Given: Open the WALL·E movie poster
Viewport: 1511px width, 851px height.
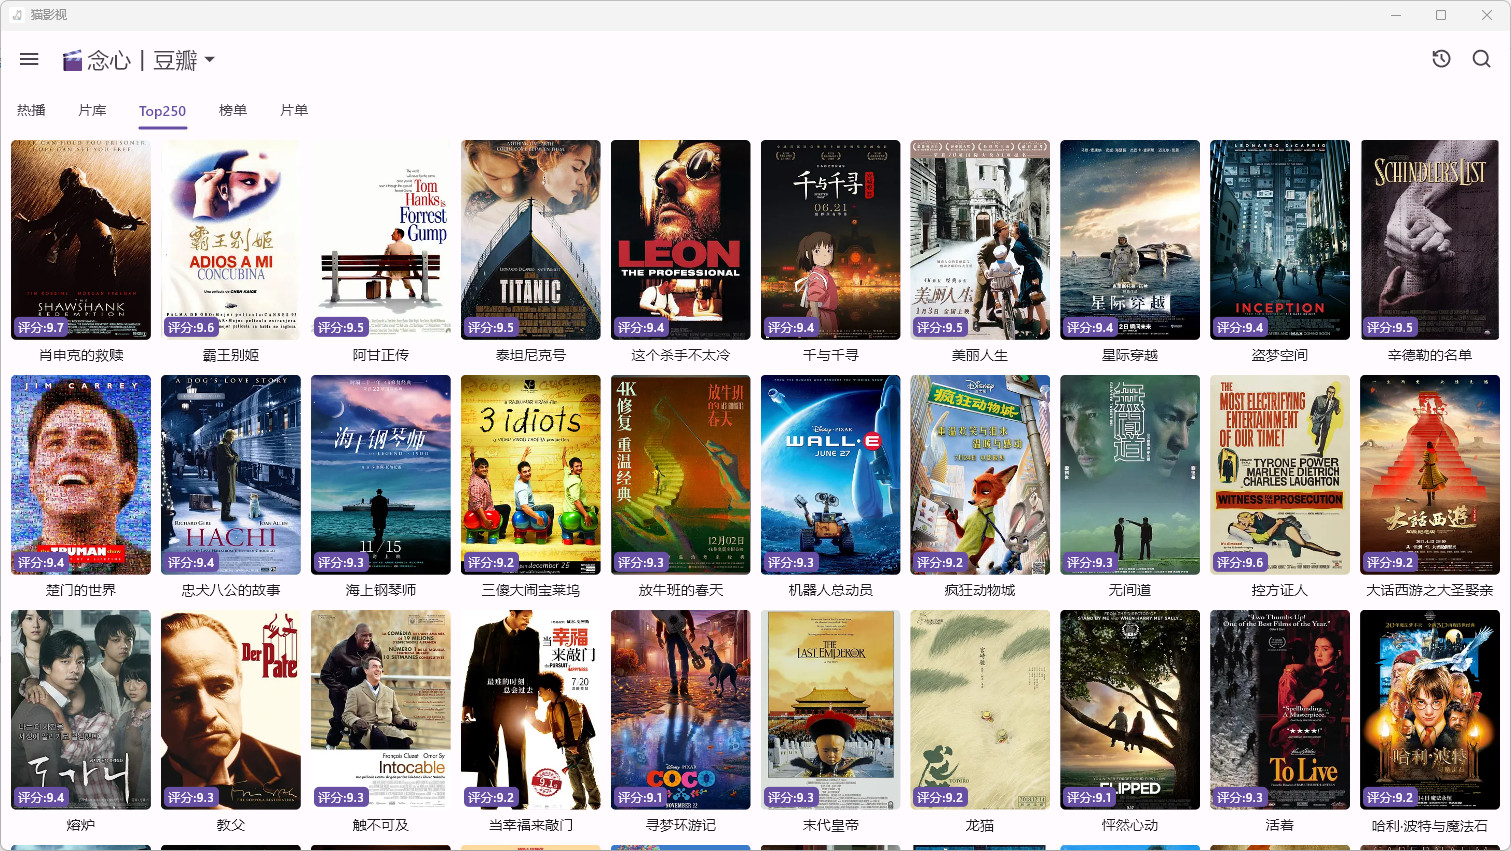Looking at the screenshot, I should 831,475.
